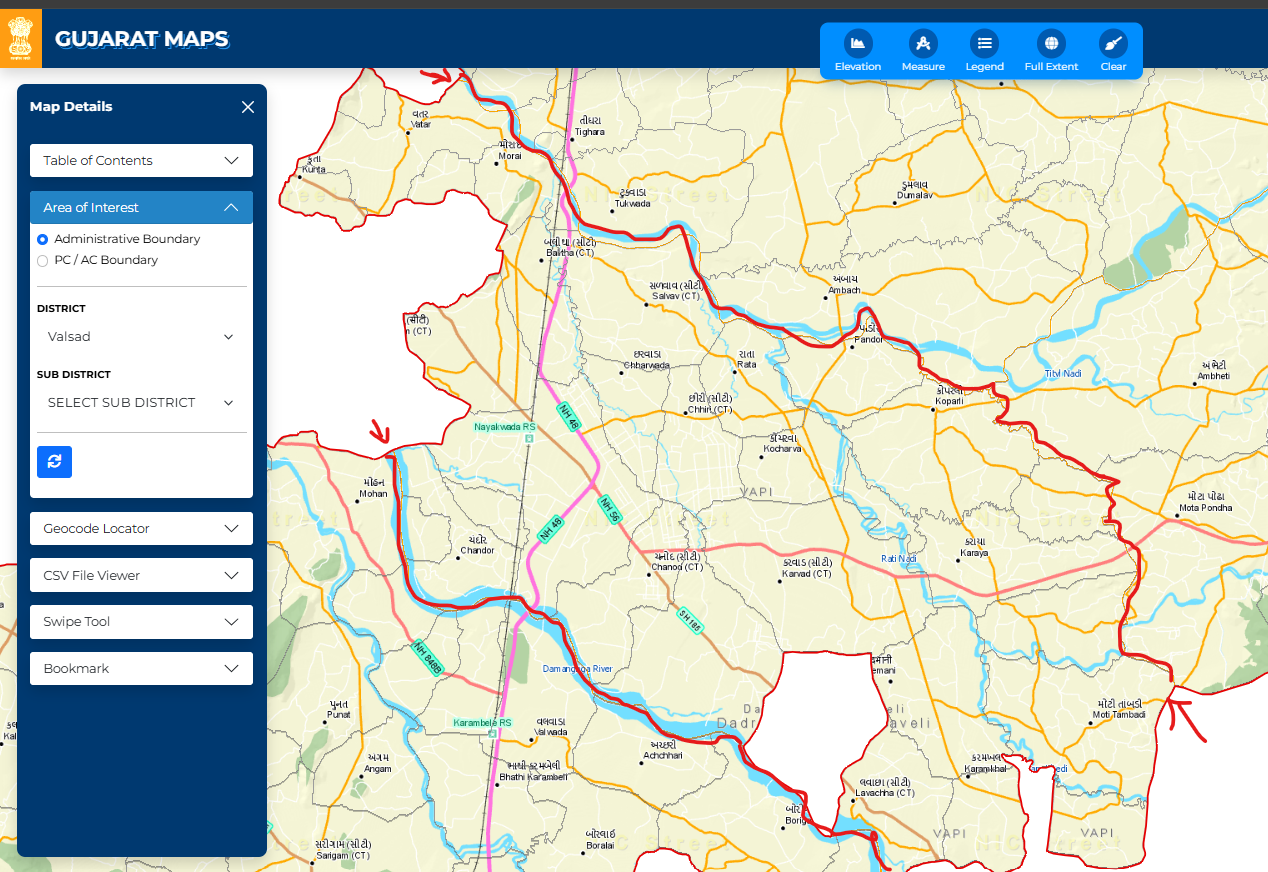Click the Karambele RS station icon
Image resolution: width=1268 pixels, height=872 pixels.
coord(493,734)
